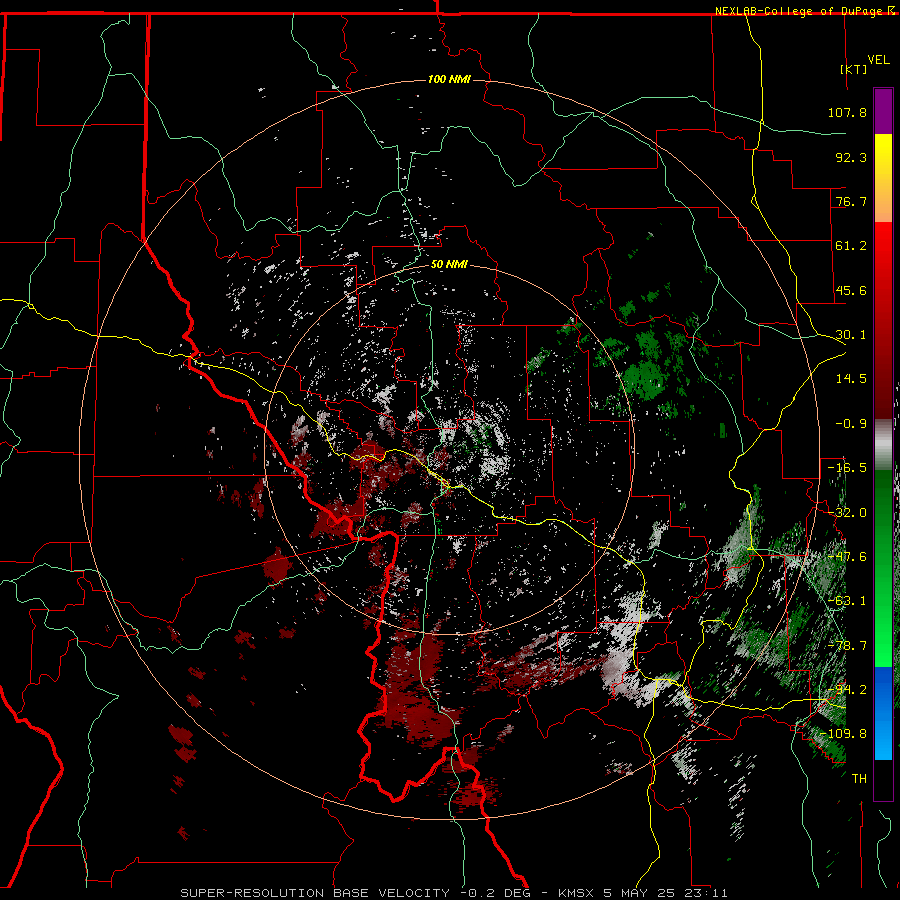The image size is (900, 900).
Task: Click the 30.1 velocity scale value
Action: (851, 335)
